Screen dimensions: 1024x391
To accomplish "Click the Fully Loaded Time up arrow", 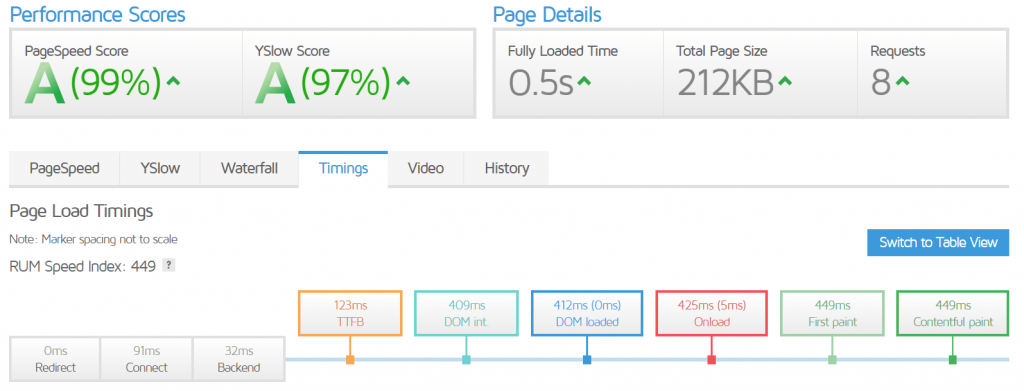I will [x=584, y=82].
